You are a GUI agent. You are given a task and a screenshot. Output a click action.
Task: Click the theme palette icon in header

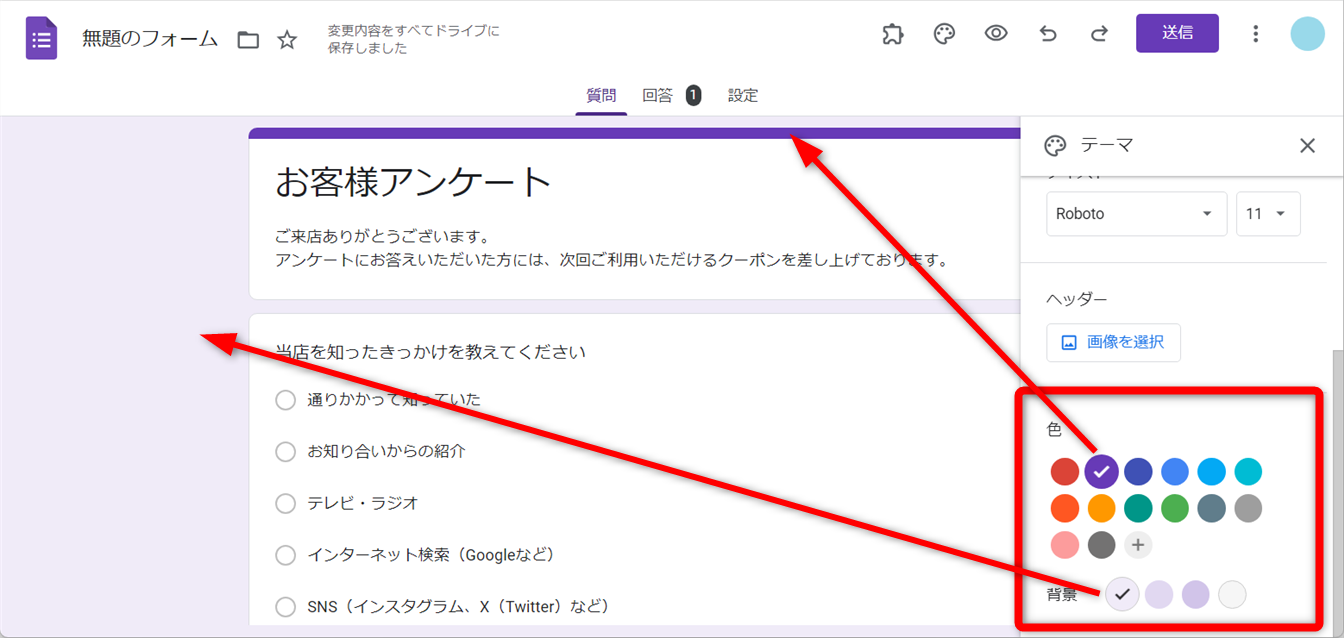(944, 34)
